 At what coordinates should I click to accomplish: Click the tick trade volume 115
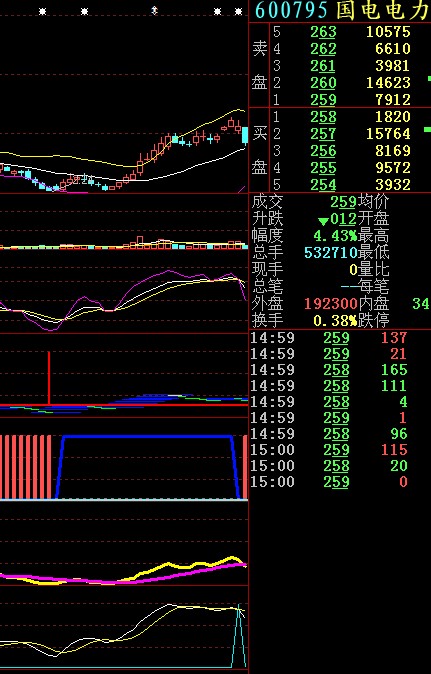click(394, 450)
